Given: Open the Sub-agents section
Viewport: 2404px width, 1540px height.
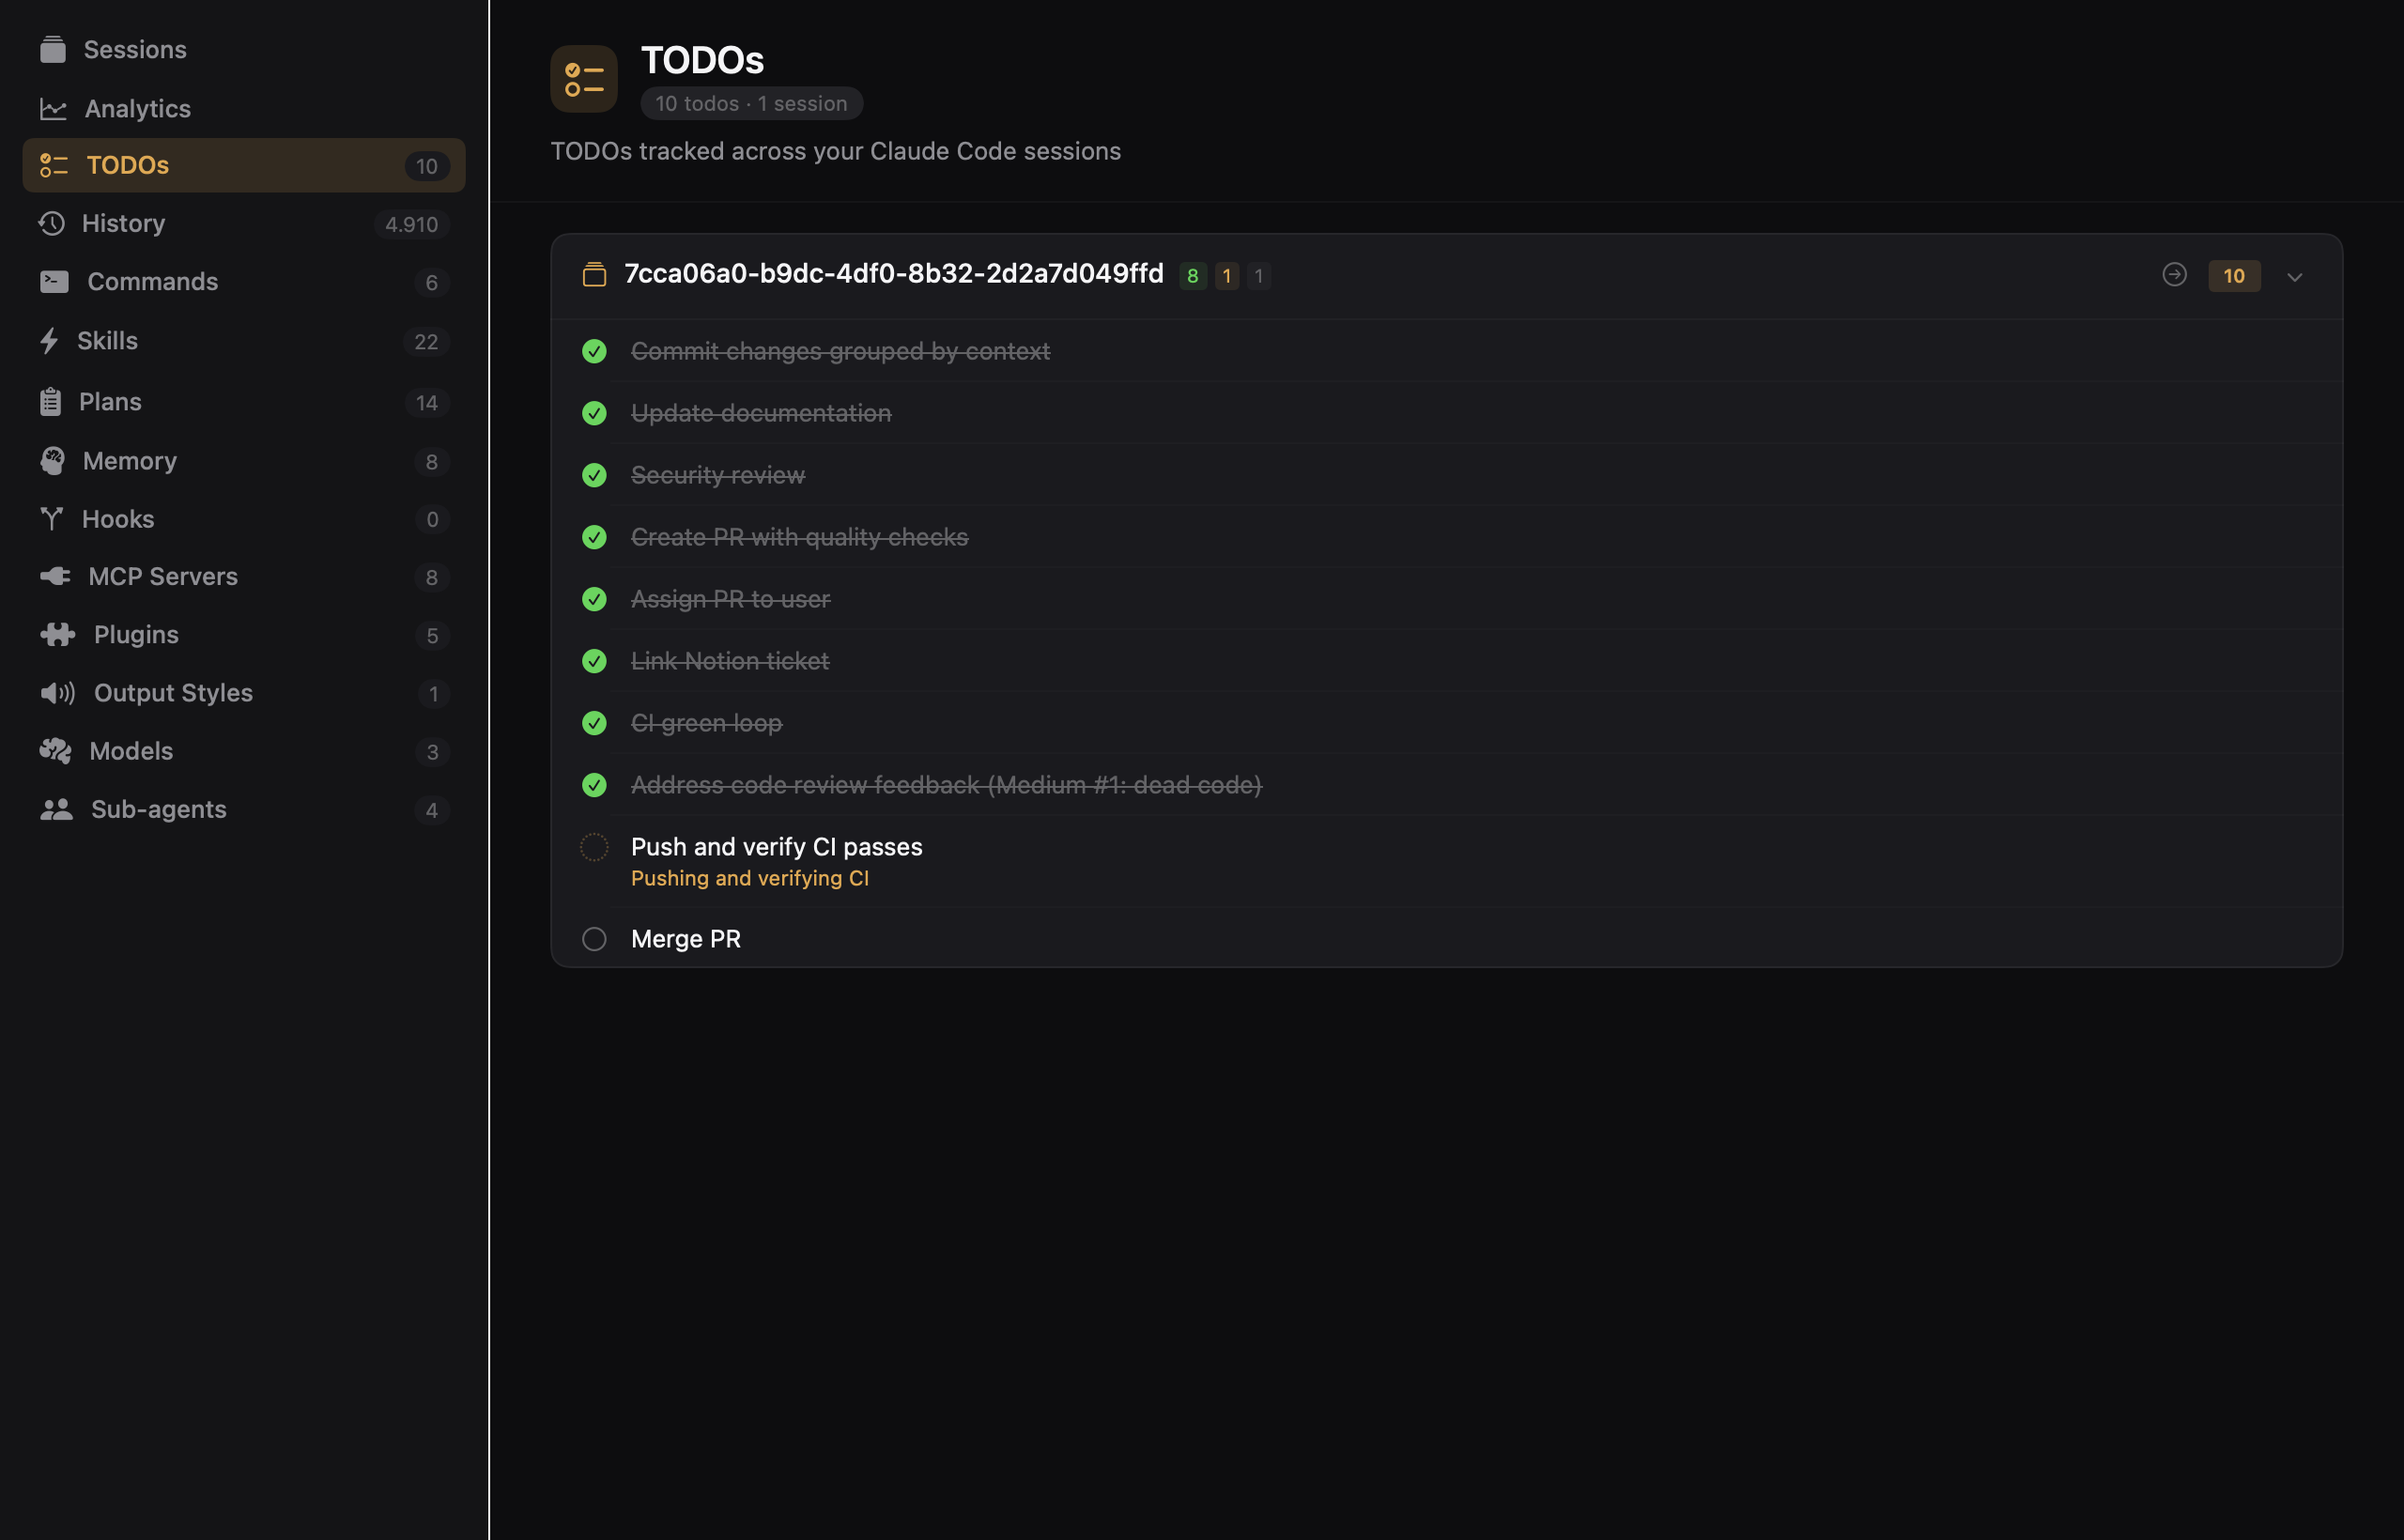Looking at the screenshot, I should click(157, 809).
